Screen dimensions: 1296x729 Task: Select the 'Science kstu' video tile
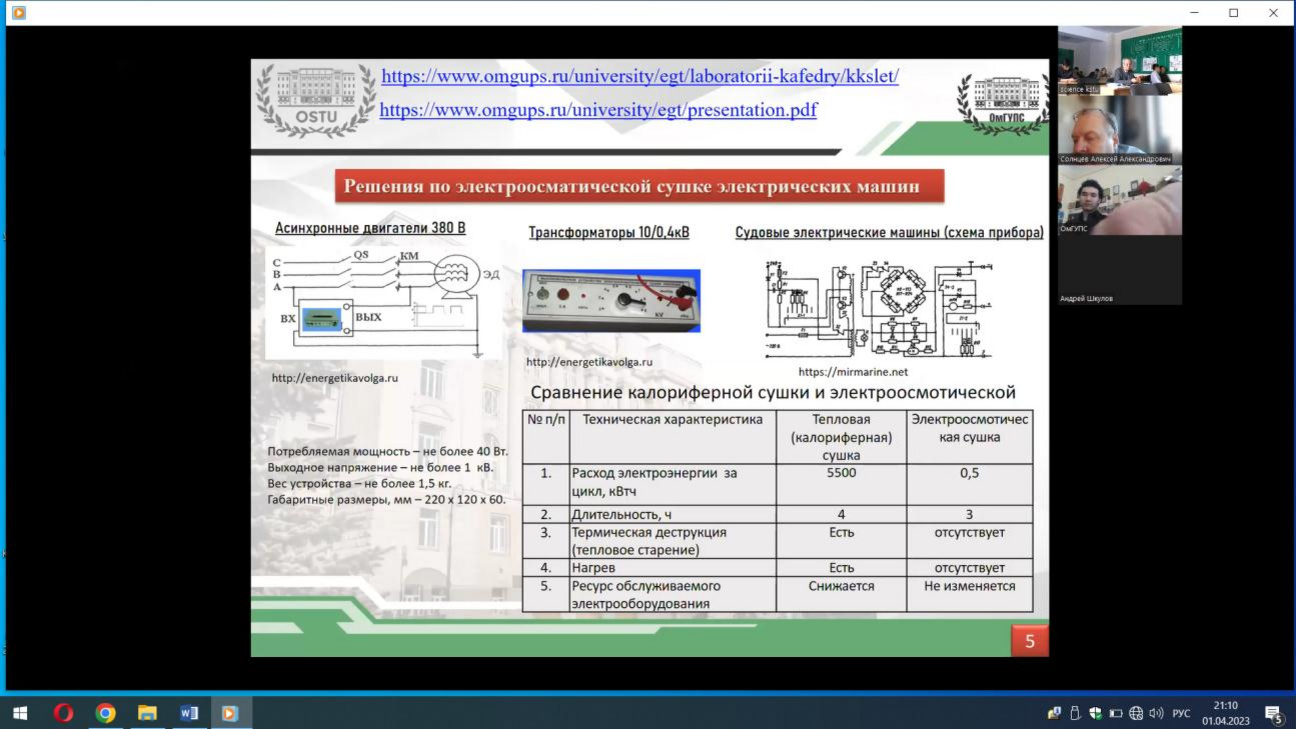pos(1120,62)
